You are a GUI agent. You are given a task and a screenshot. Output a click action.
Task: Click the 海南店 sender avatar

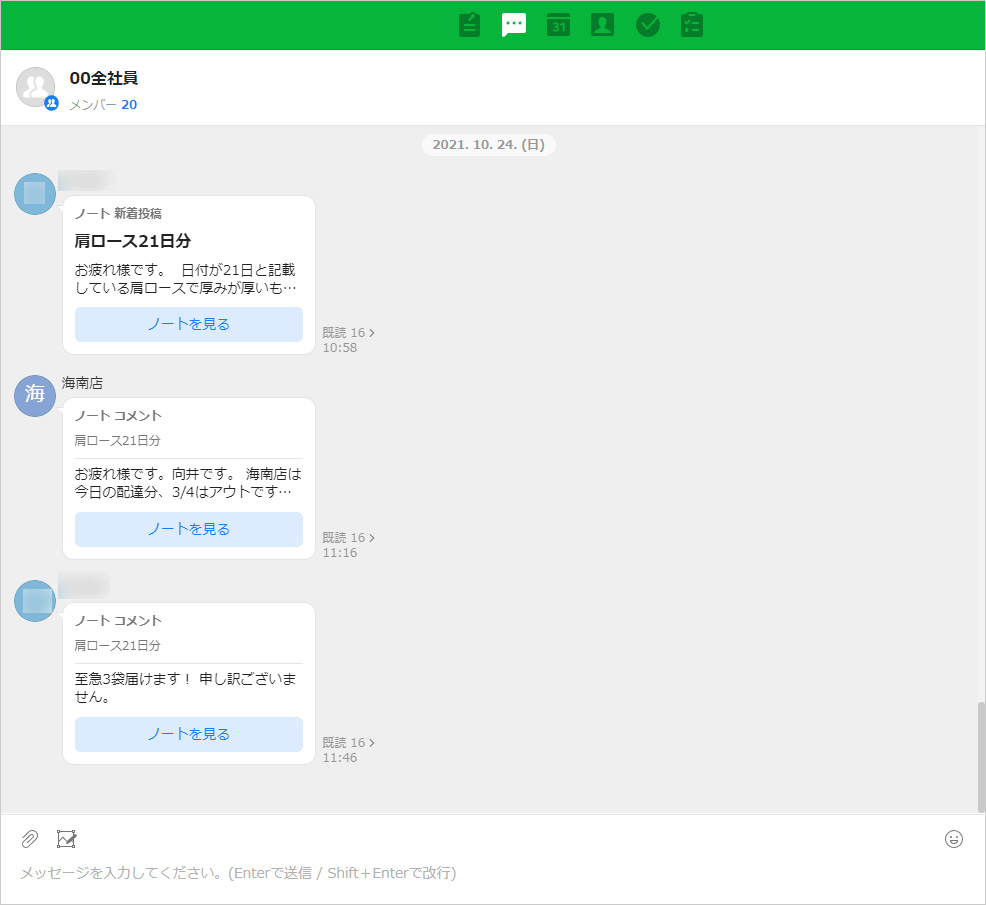(x=35, y=396)
